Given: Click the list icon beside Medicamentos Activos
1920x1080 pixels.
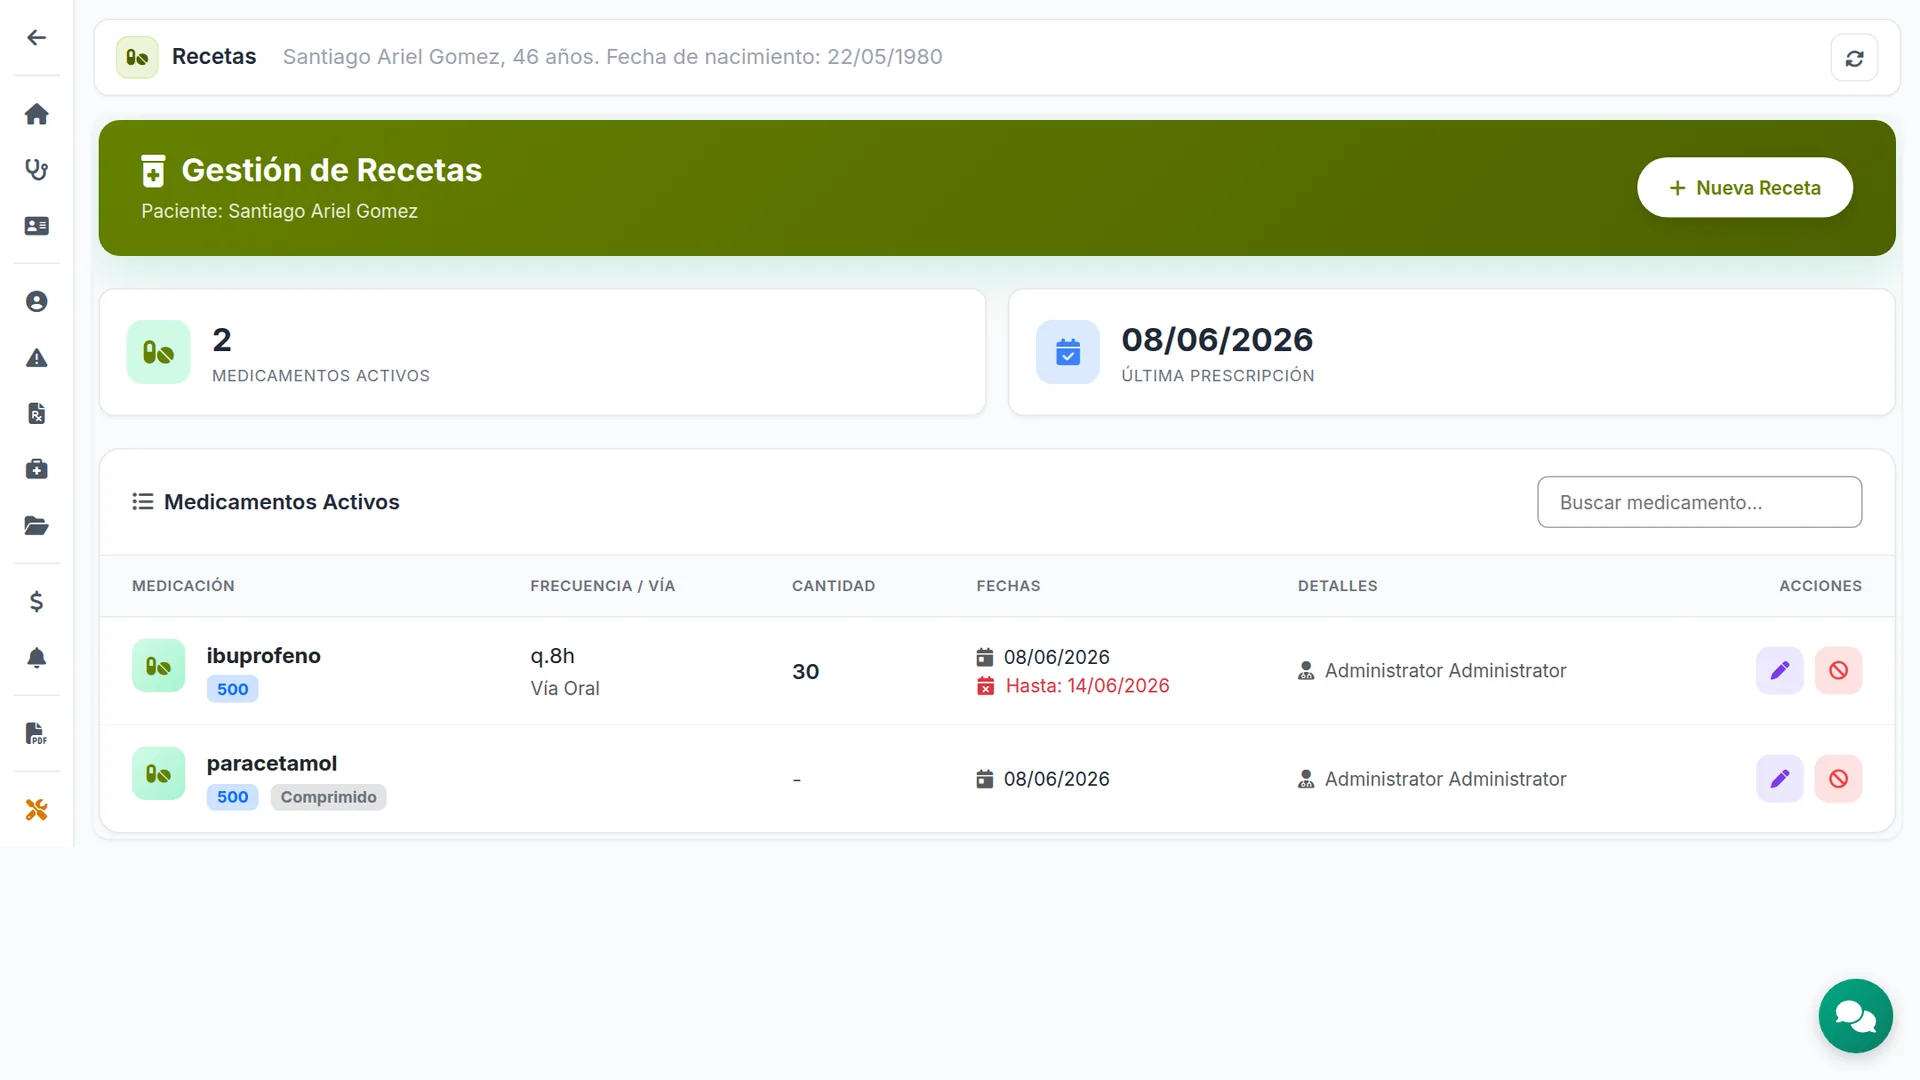Looking at the screenshot, I should click(142, 502).
